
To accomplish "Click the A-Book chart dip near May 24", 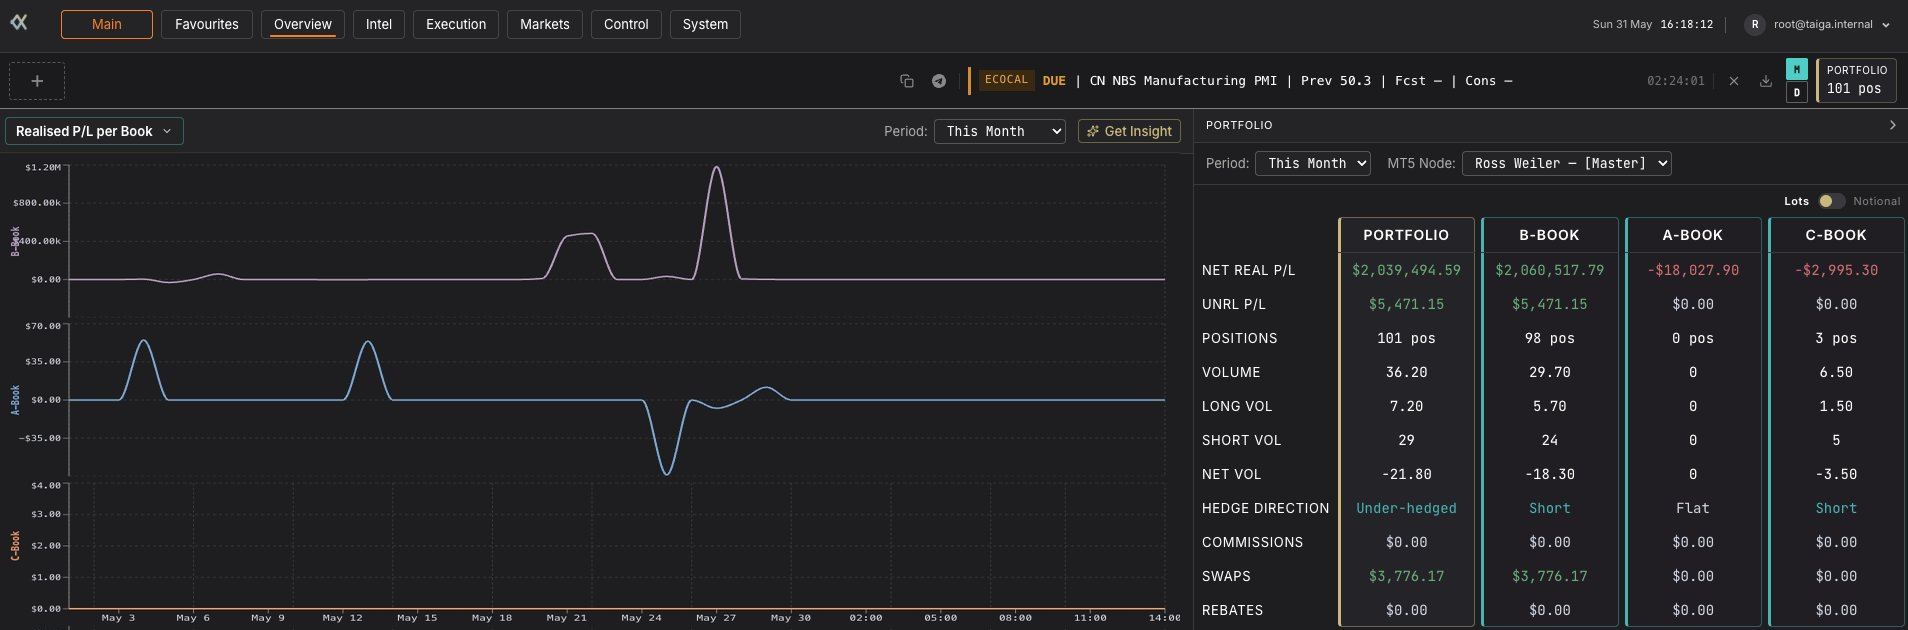I will pos(666,472).
